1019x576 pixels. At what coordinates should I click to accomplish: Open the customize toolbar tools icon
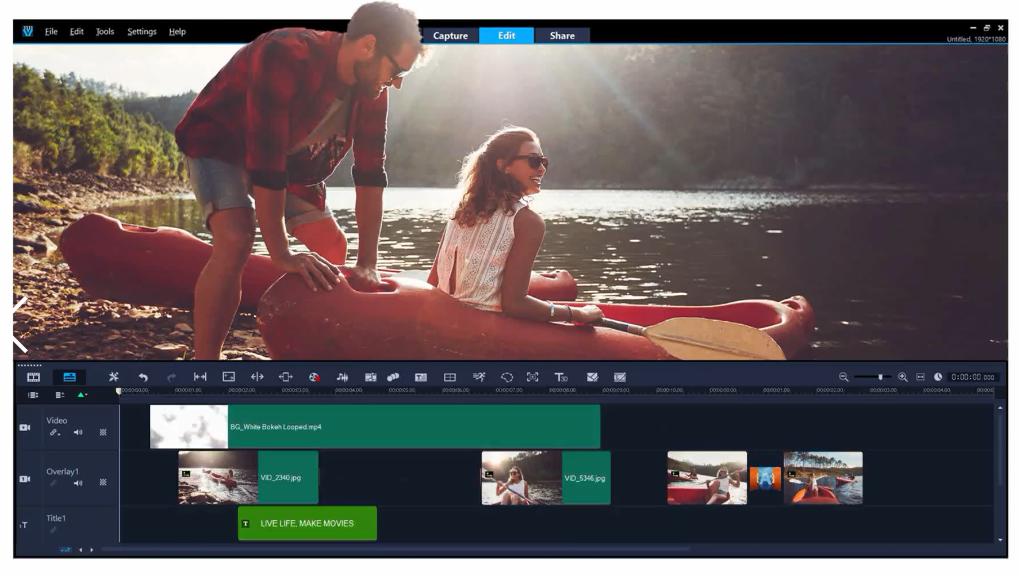point(113,377)
